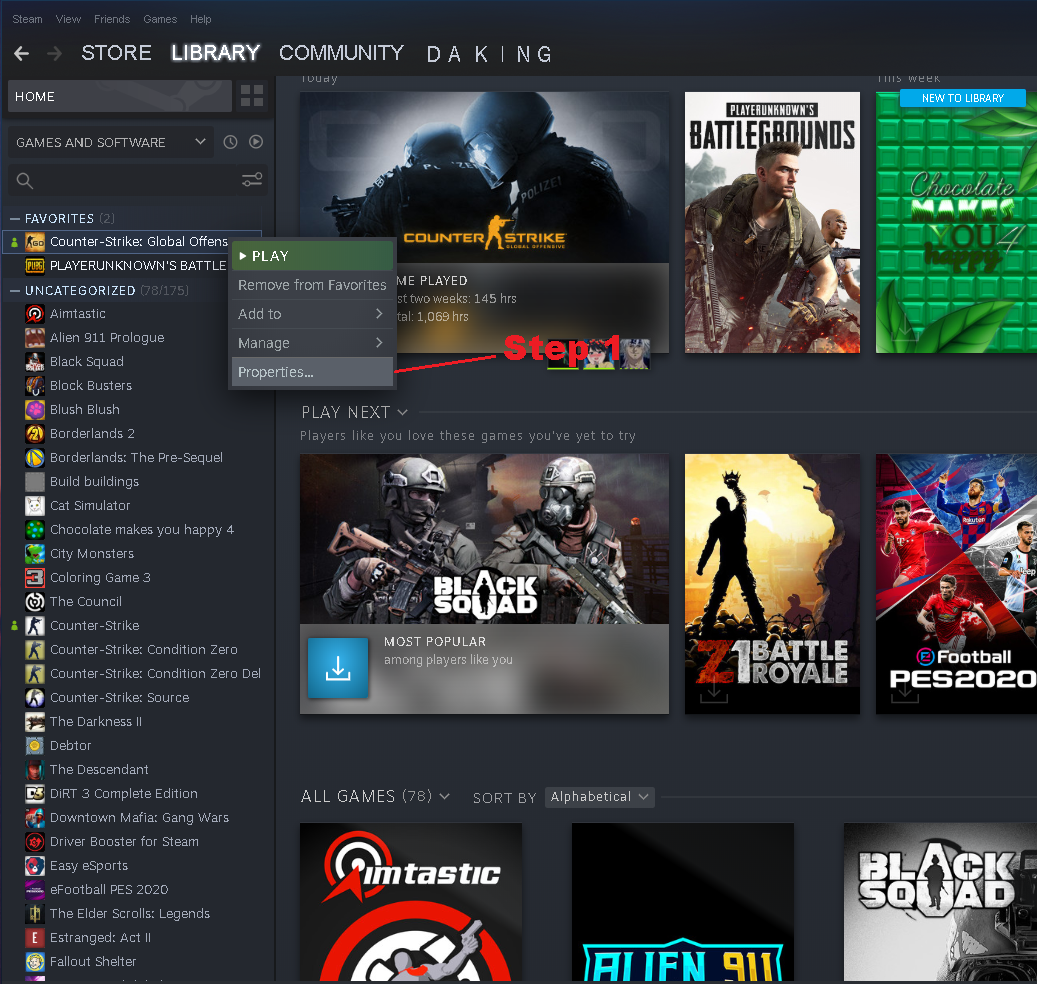Image resolution: width=1037 pixels, height=984 pixels.
Task: Open the Alien 911 cover in All Games
Action: click(683, 902)
